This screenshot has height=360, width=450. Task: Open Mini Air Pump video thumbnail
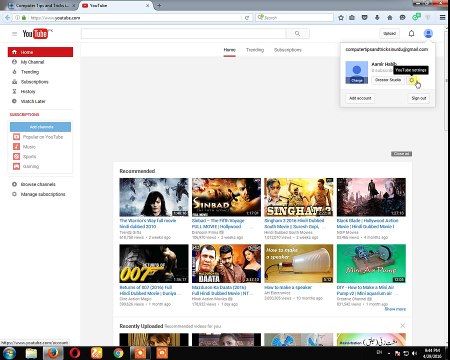click(371, 263)
